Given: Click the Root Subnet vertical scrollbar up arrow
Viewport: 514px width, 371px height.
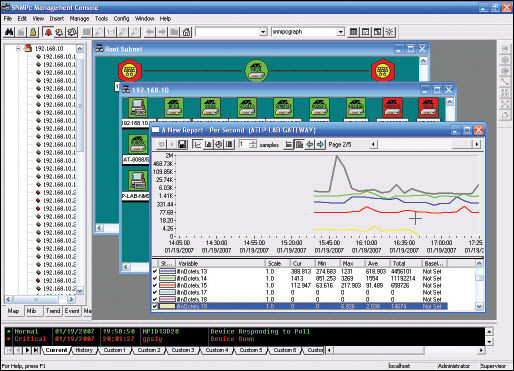Looking at the screenshot, I should 423,61.
